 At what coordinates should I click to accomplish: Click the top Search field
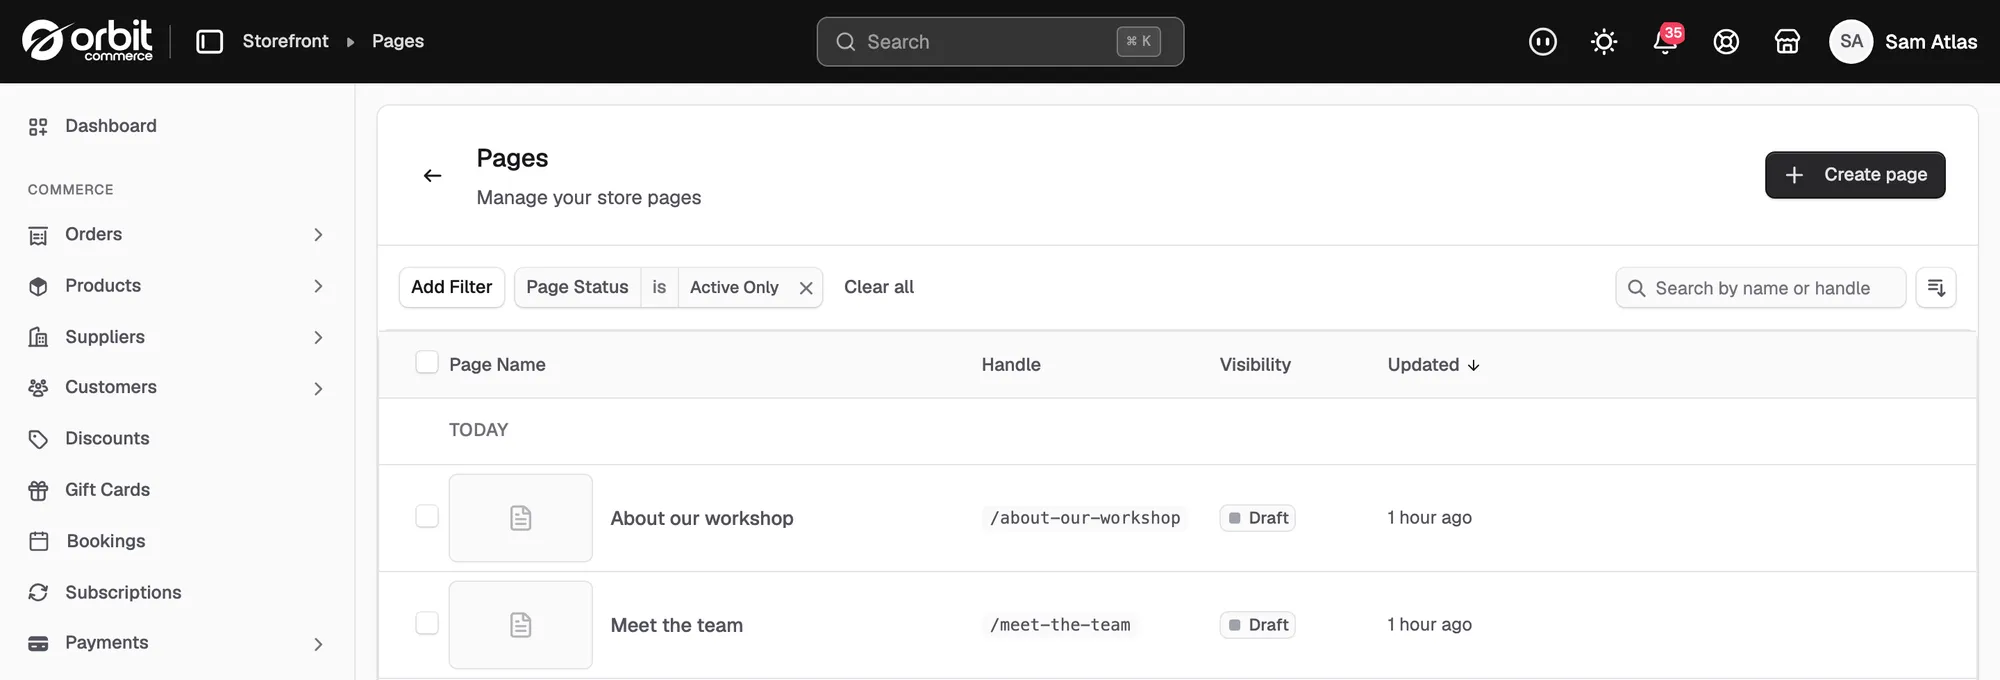[x=1000, y=42]
